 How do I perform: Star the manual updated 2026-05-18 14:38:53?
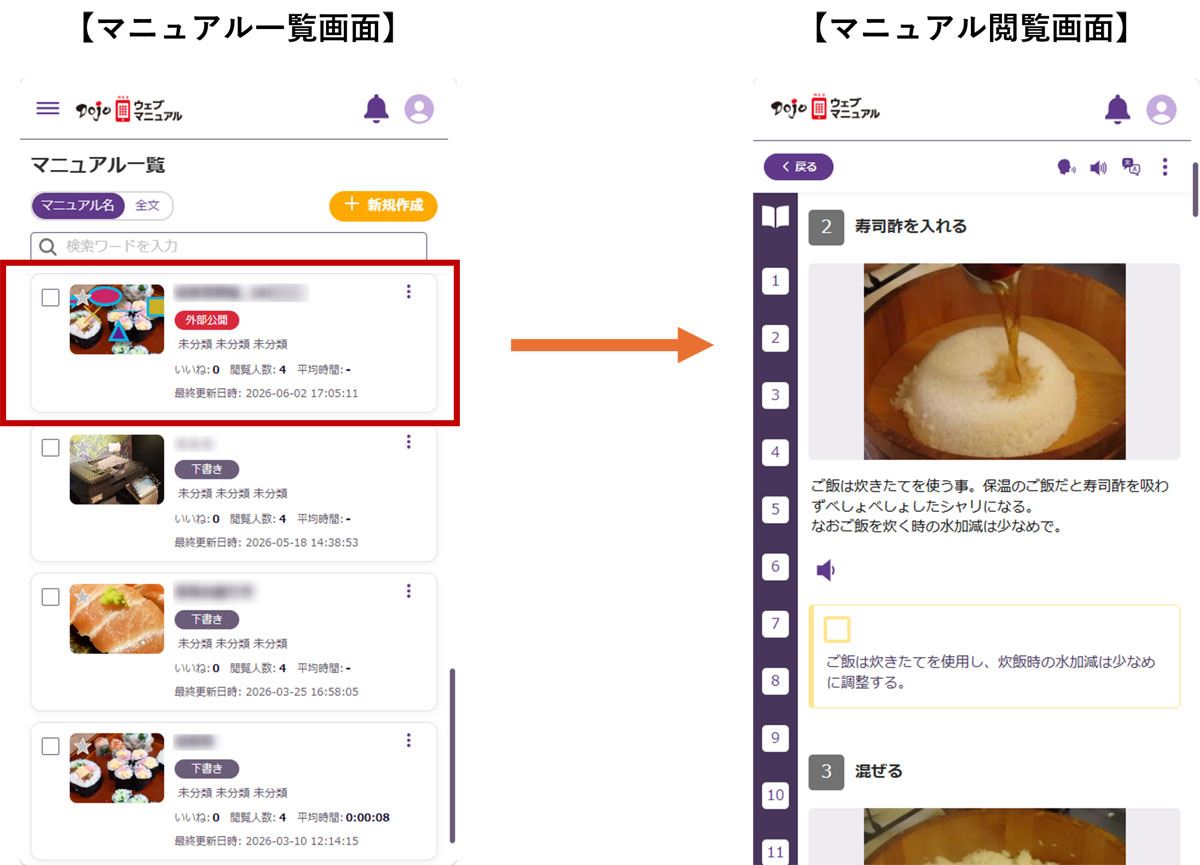tap(82, 447)
